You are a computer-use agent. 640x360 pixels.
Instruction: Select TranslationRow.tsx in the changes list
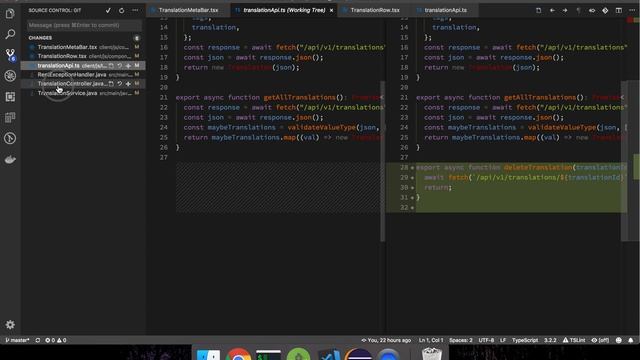pos(83,56)
